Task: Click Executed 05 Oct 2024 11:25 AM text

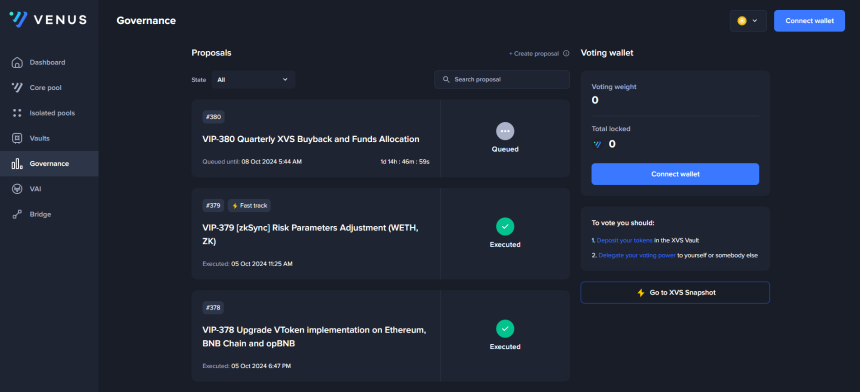Action: tap(247, 264)
